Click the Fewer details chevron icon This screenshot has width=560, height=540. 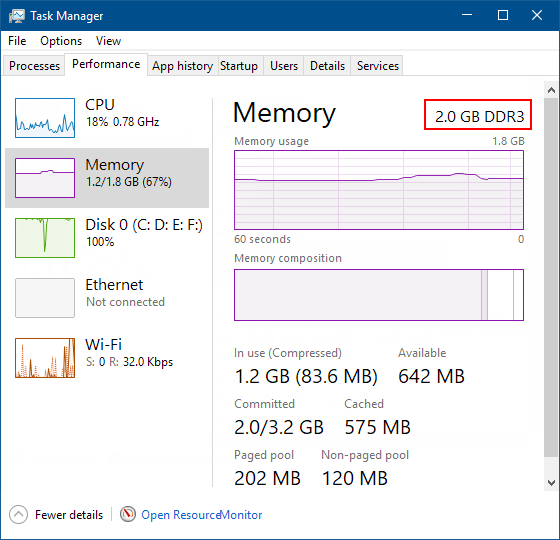pos(19,514)
